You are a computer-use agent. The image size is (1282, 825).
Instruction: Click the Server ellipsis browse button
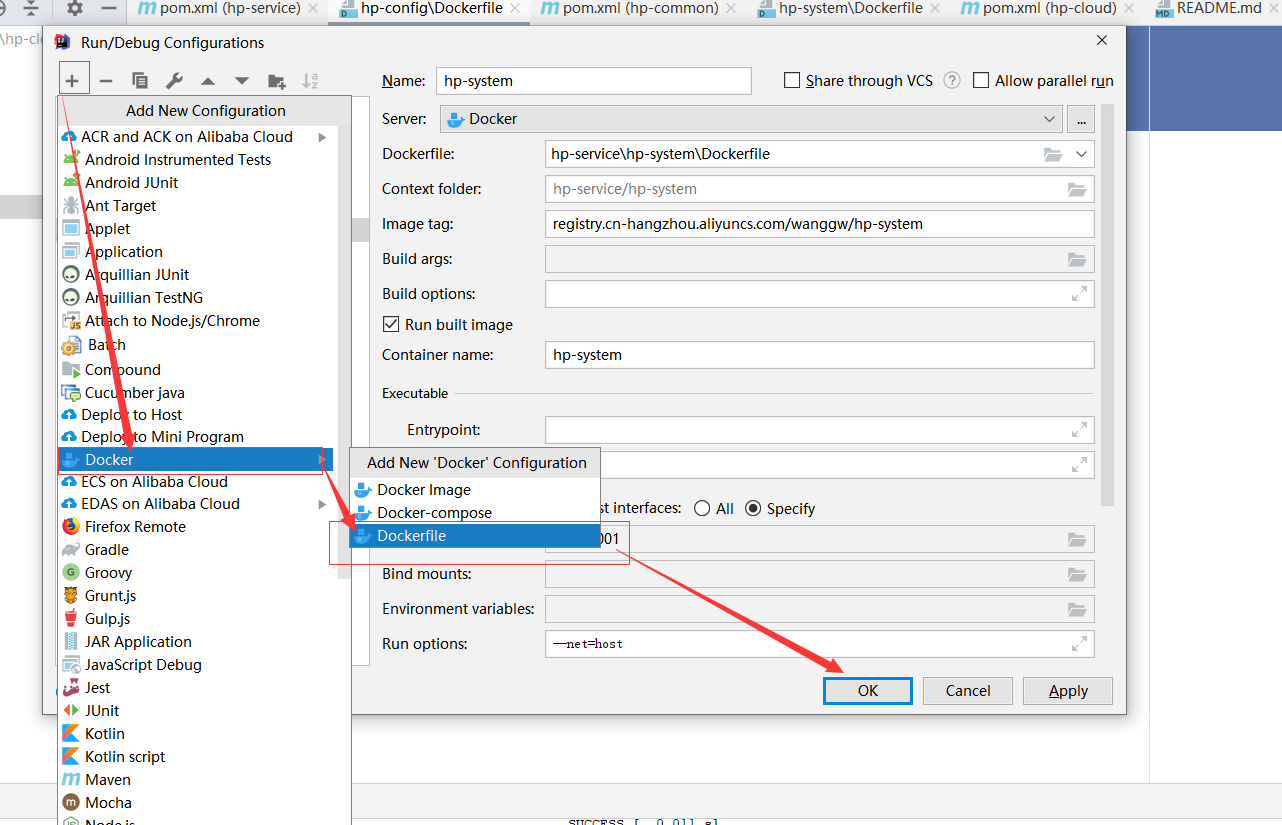[x=1080, y=119]
